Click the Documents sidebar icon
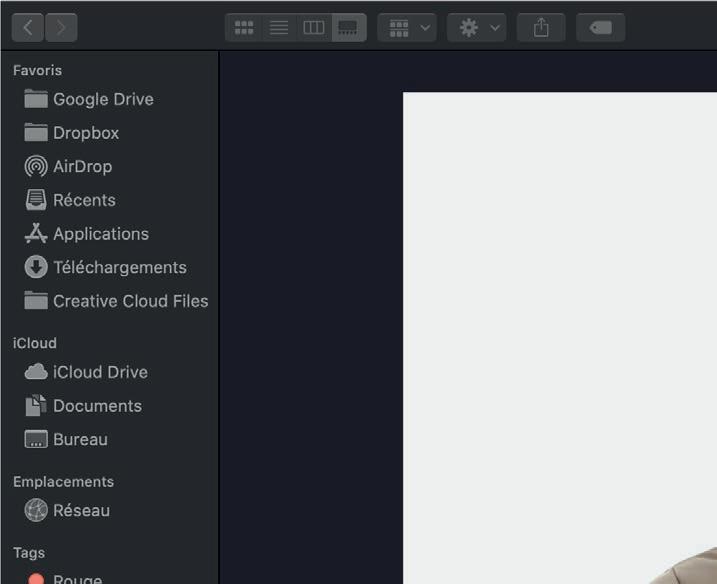 pos(36,406)
